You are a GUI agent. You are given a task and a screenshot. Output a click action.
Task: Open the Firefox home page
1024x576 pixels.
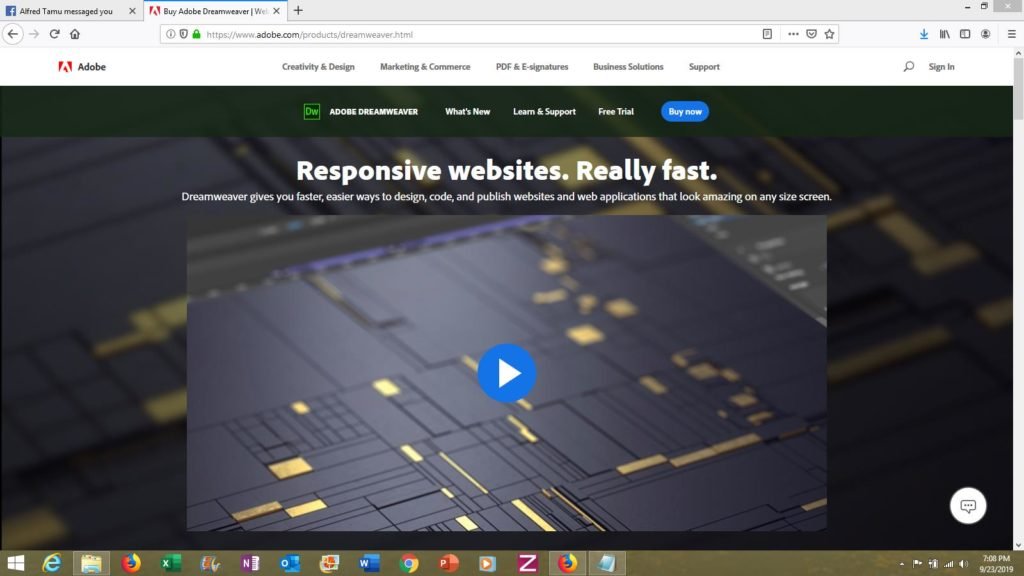coord(75,34)
